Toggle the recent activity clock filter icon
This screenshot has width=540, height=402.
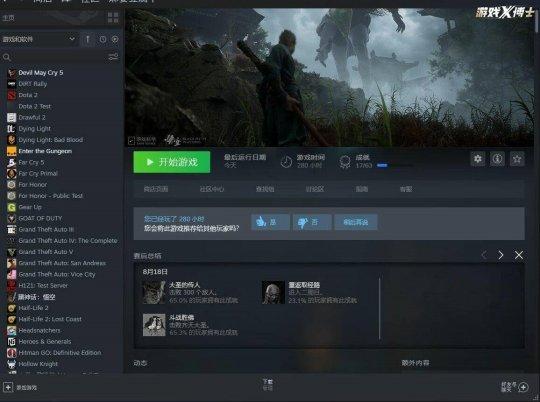coord(103,39)
